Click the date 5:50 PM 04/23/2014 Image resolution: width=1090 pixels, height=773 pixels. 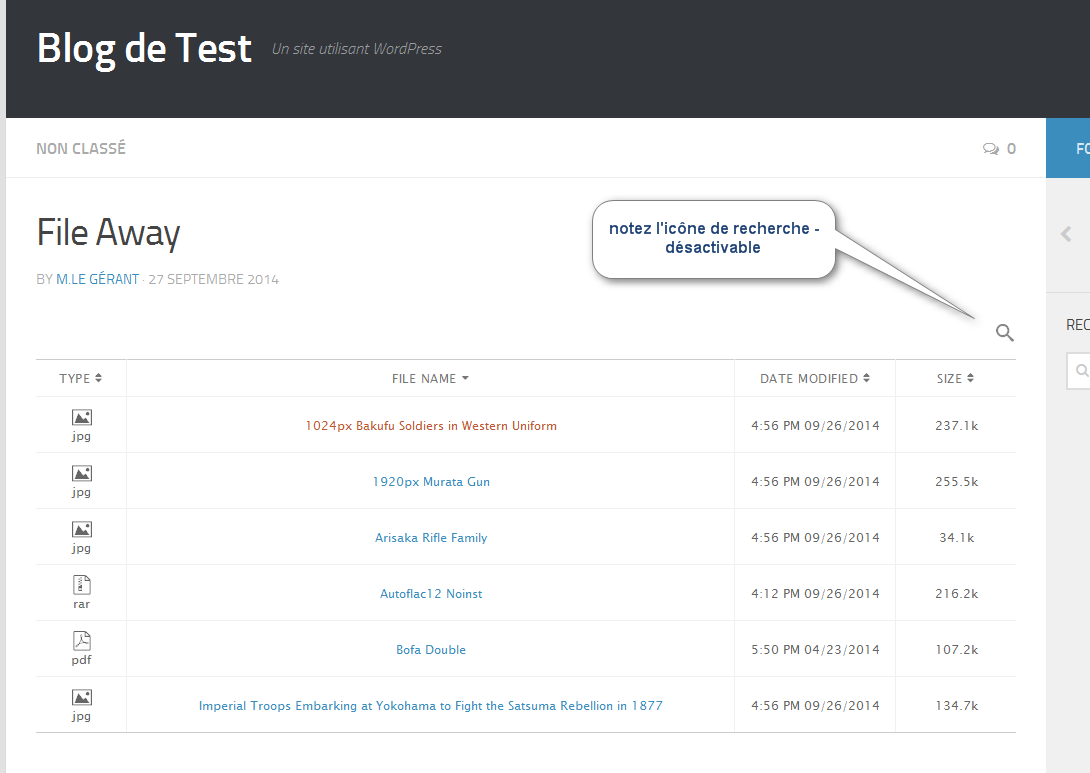pyautogui.click(x=815, y=649)
